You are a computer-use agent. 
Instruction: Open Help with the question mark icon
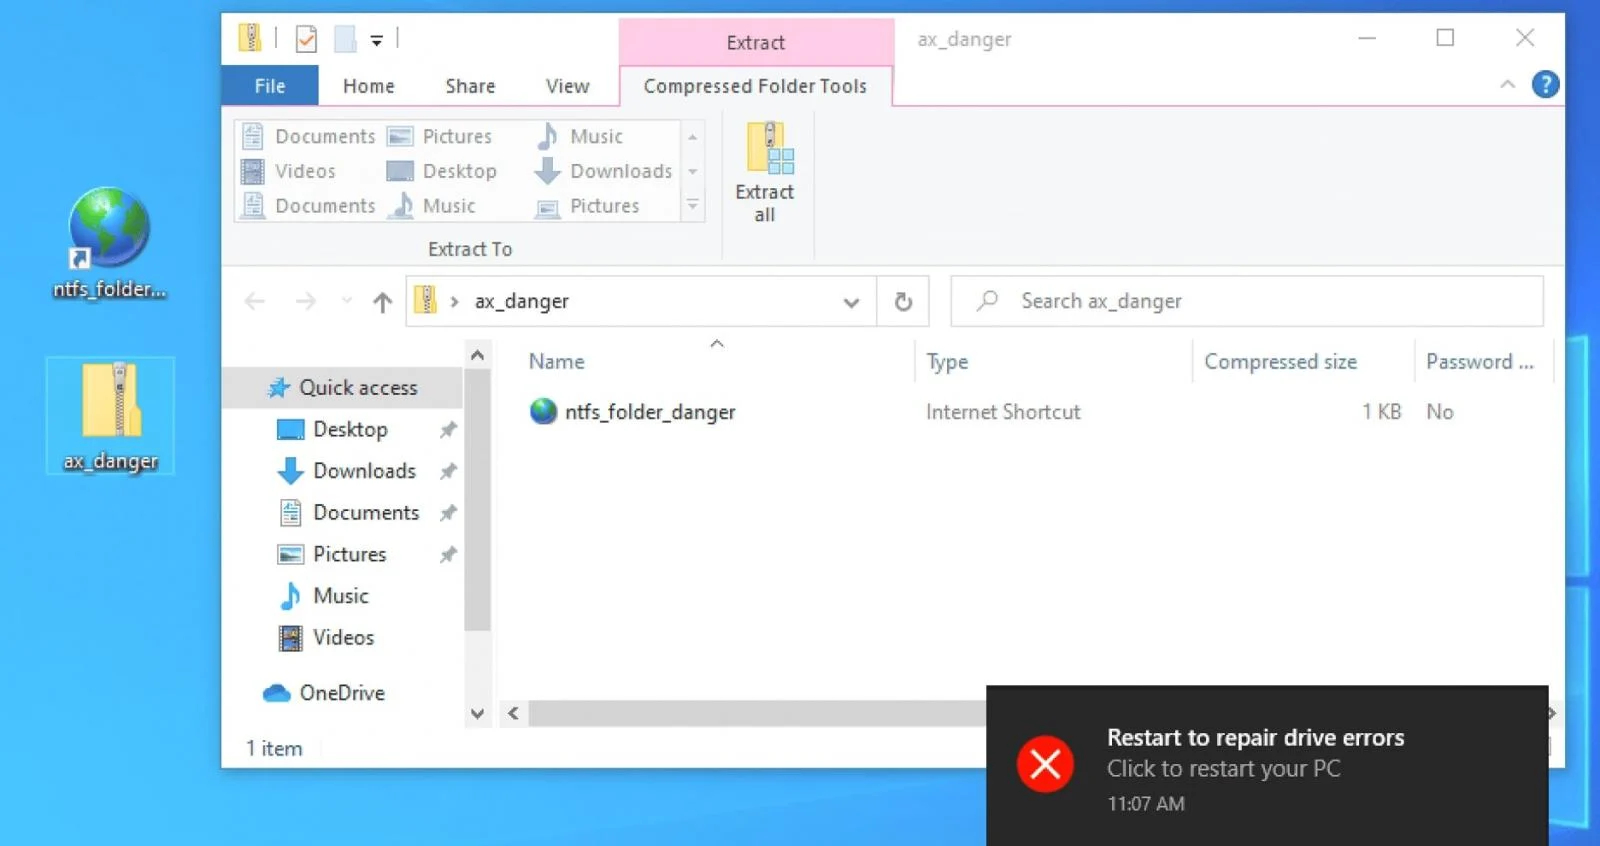click(x=1545, y=85)
